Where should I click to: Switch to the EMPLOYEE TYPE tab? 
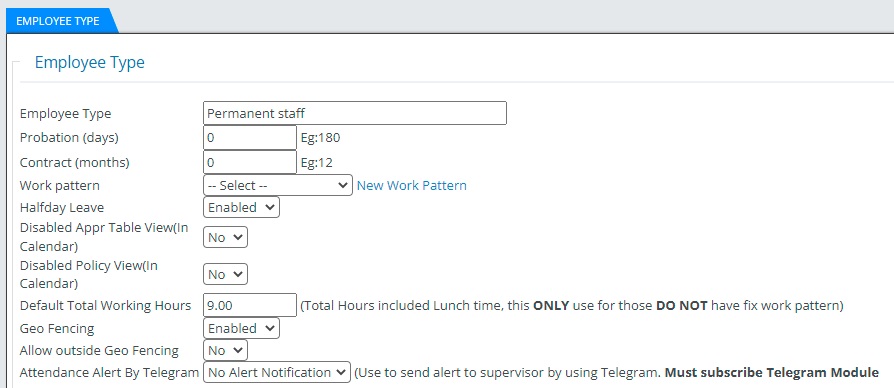pyautogui.click(x=58, y=21)
